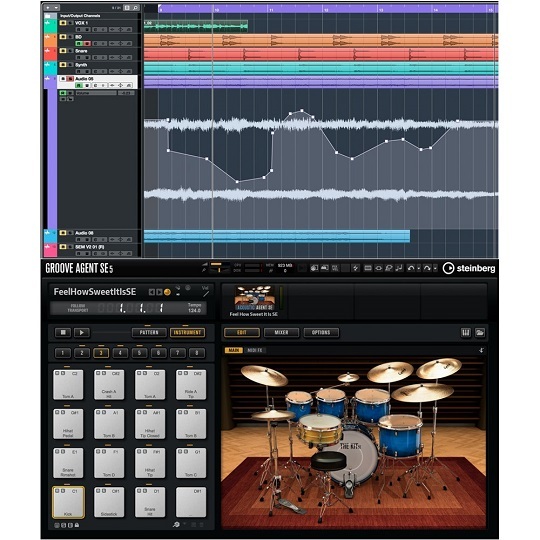Trigger the Sidestick pad
540x540 pixels.
coord(109,502)
